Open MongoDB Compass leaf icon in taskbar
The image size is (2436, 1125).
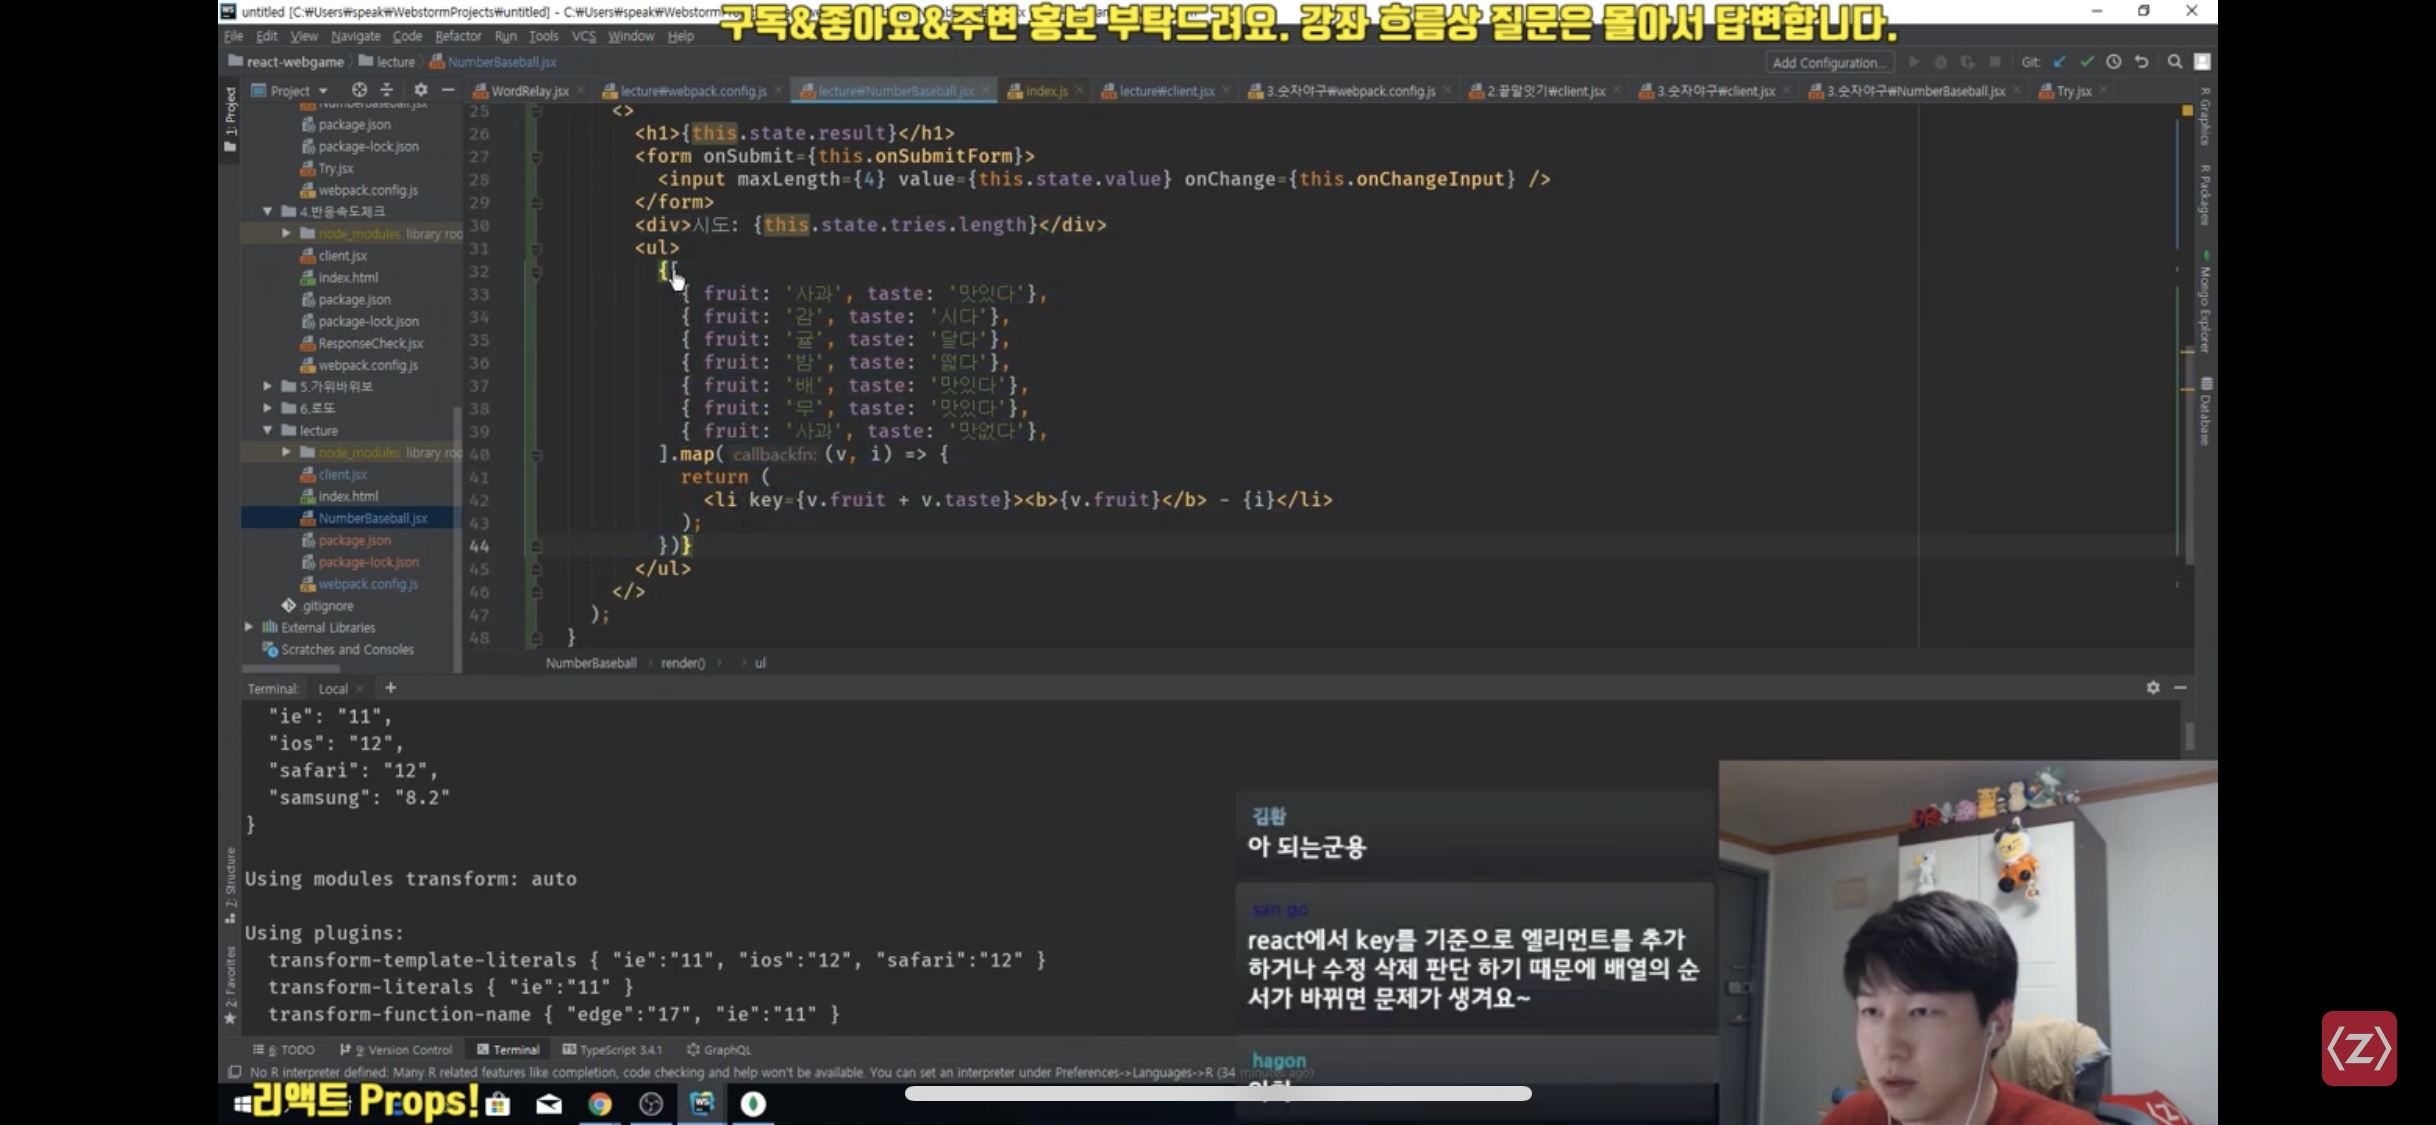point(753,1103)
